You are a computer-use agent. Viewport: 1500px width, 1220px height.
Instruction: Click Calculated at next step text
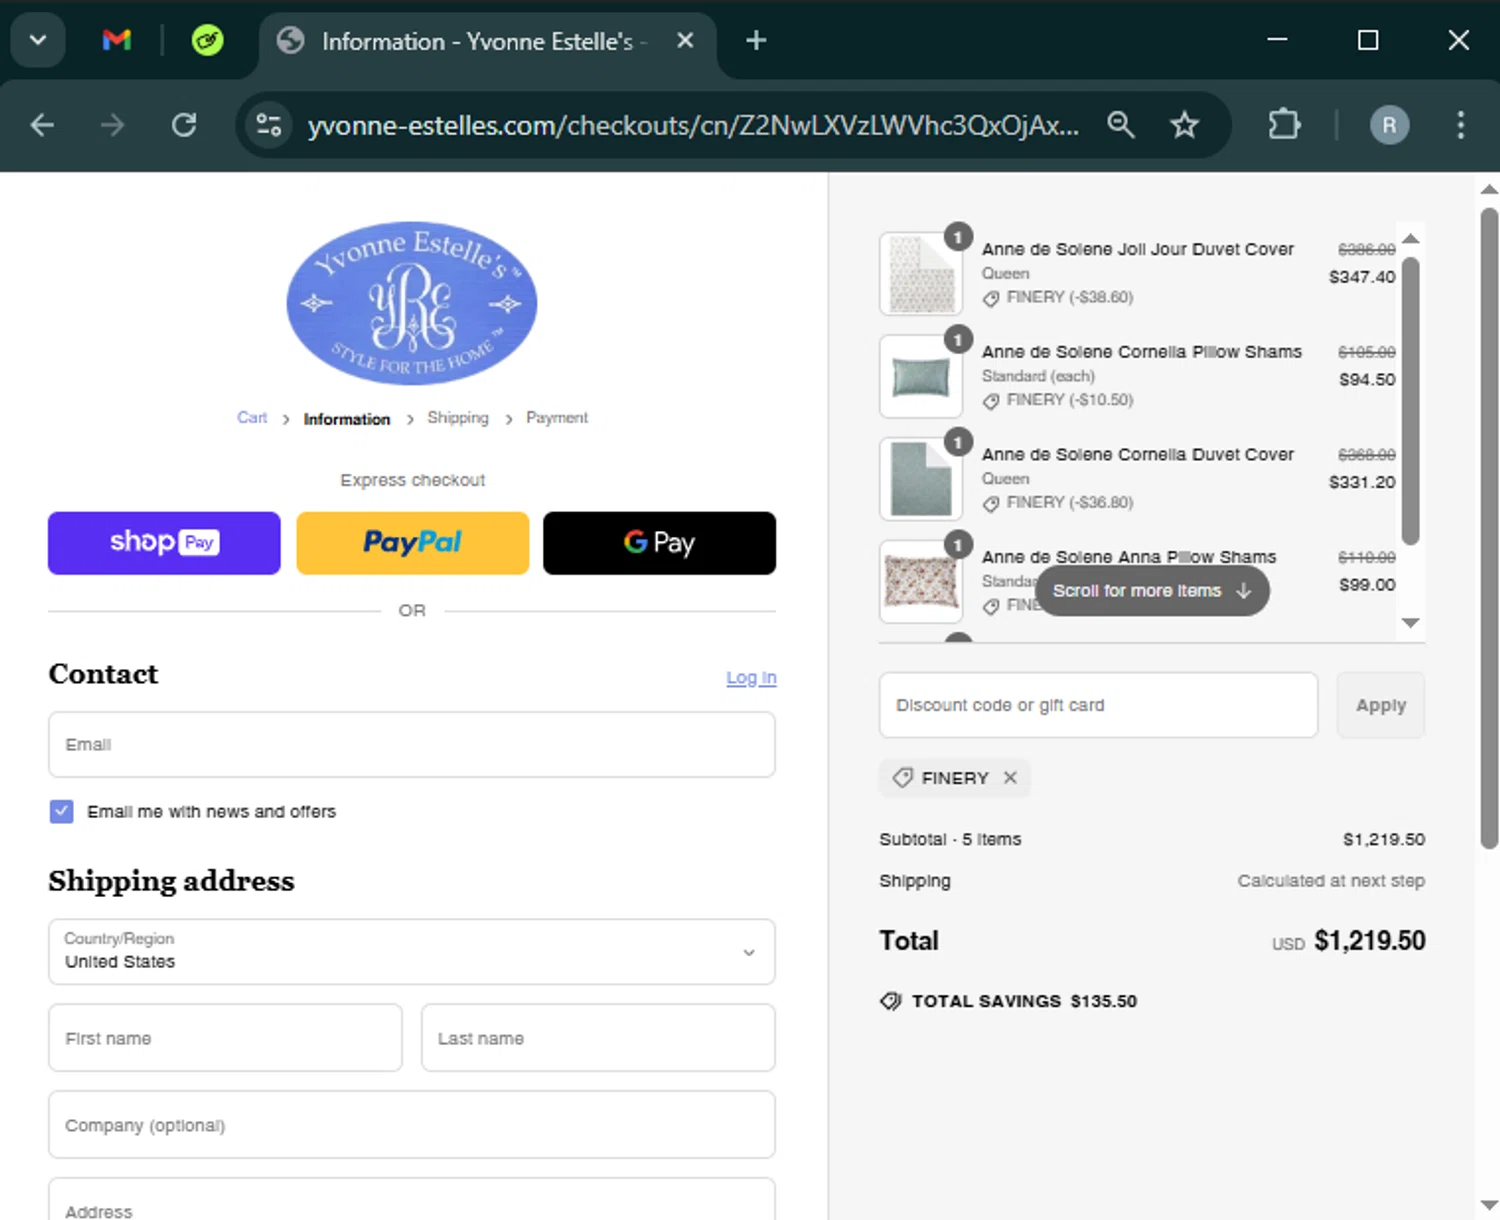pyautogui.click(x=1331, y=881)
